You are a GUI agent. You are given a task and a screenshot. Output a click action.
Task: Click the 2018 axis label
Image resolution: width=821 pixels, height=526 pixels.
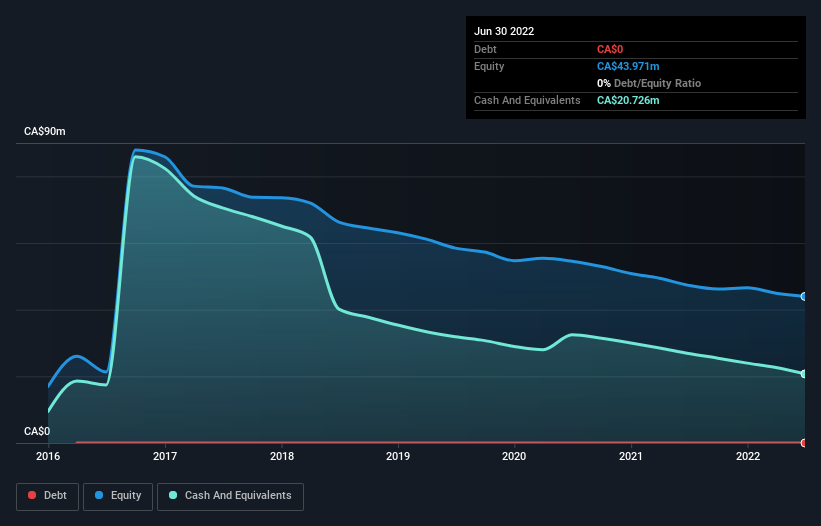(282, 456)
